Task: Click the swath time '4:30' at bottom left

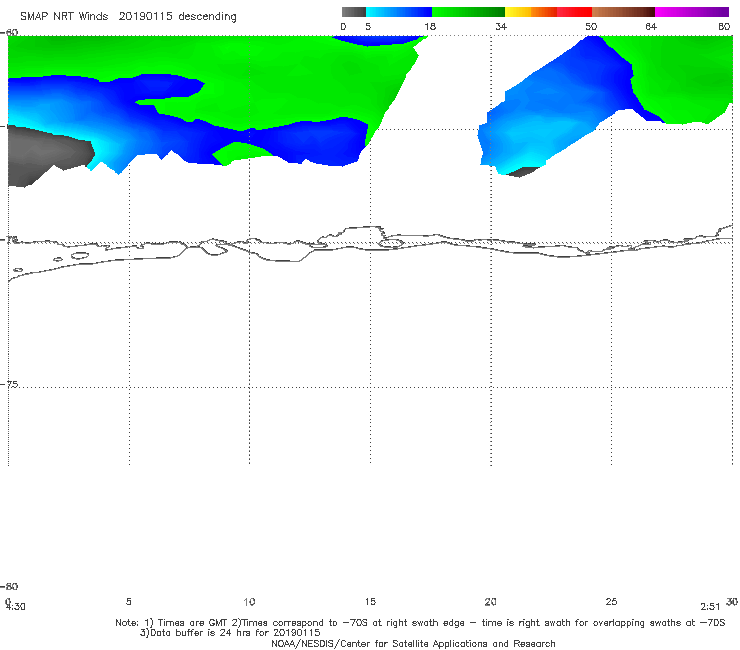Action: click(x=16, y=607)
